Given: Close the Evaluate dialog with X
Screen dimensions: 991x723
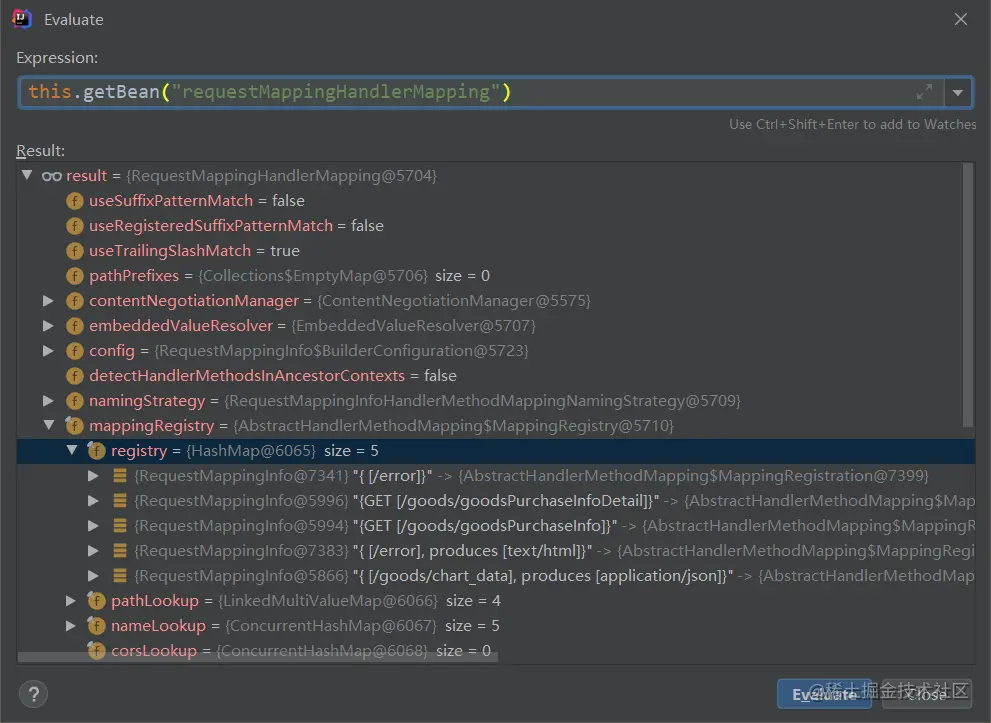Looking at the screenshot, I should 961,20.
